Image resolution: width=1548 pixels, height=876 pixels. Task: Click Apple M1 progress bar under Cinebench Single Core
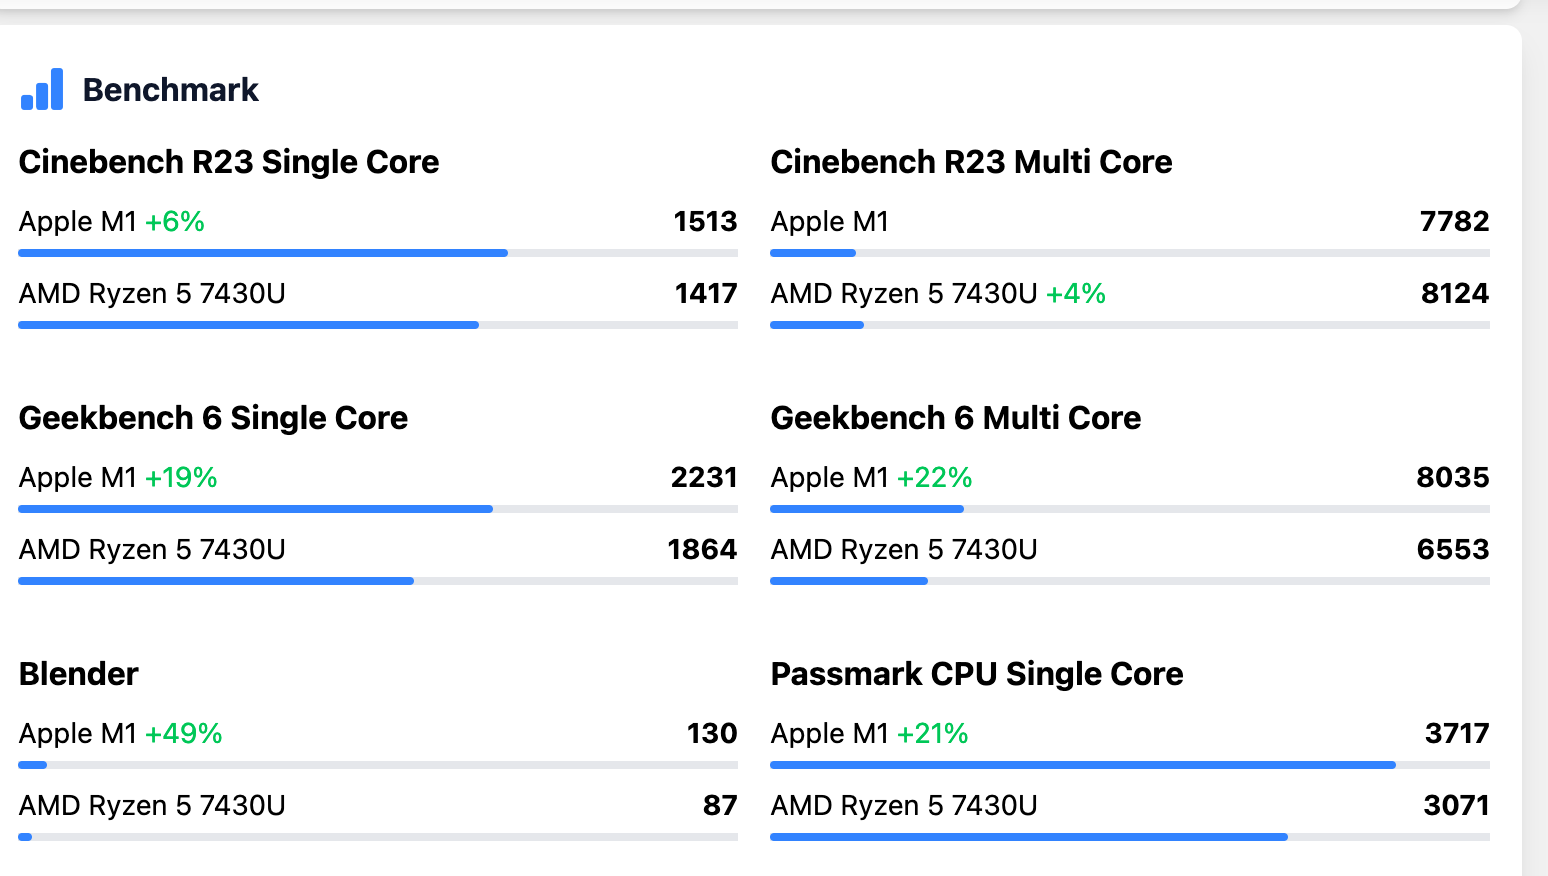click(x=263, y=253)
